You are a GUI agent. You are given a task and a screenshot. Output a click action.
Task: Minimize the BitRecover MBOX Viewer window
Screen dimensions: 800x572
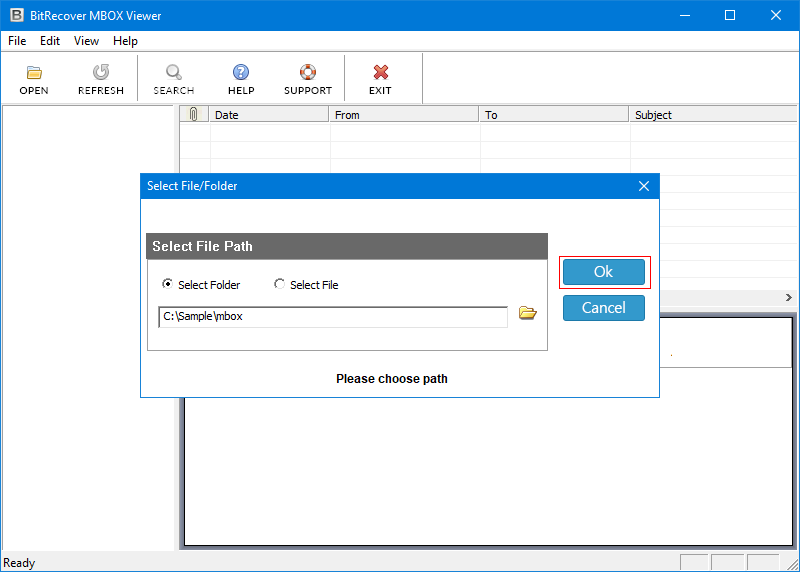[685, 15]
